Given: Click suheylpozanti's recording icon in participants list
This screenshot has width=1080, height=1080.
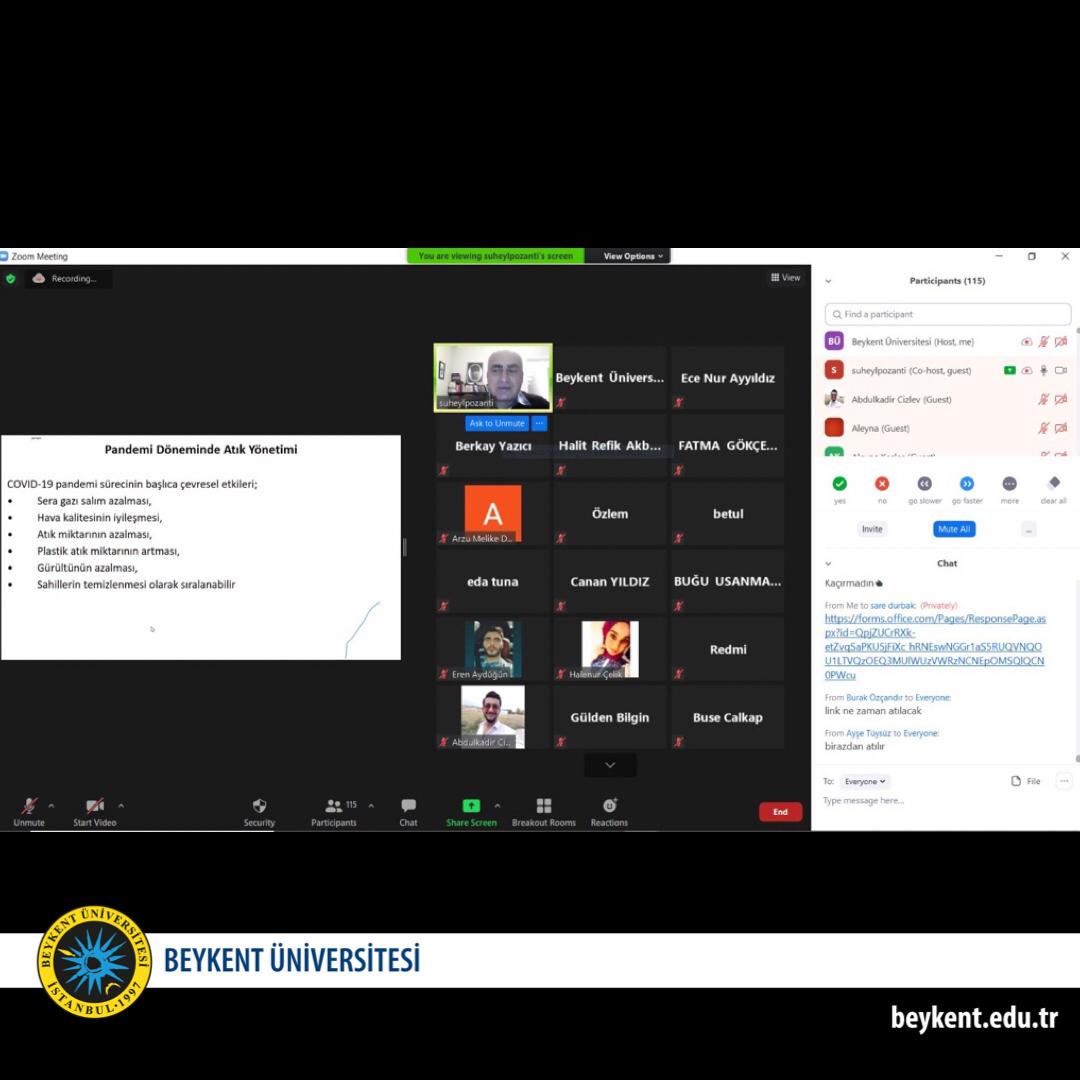Looking at the screenshot, I should coord(1027,371).
